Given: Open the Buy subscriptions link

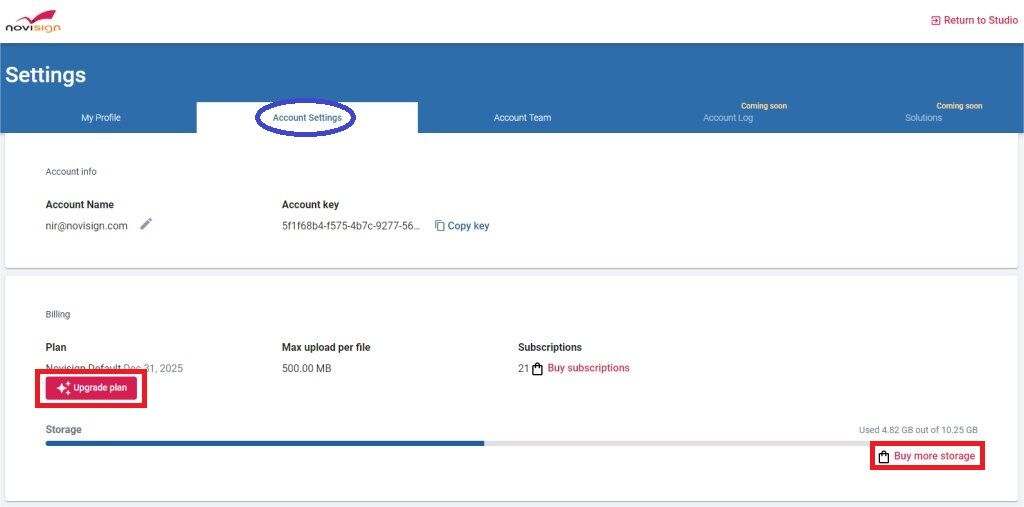Looking at the screenshot, I should [588, 368].
